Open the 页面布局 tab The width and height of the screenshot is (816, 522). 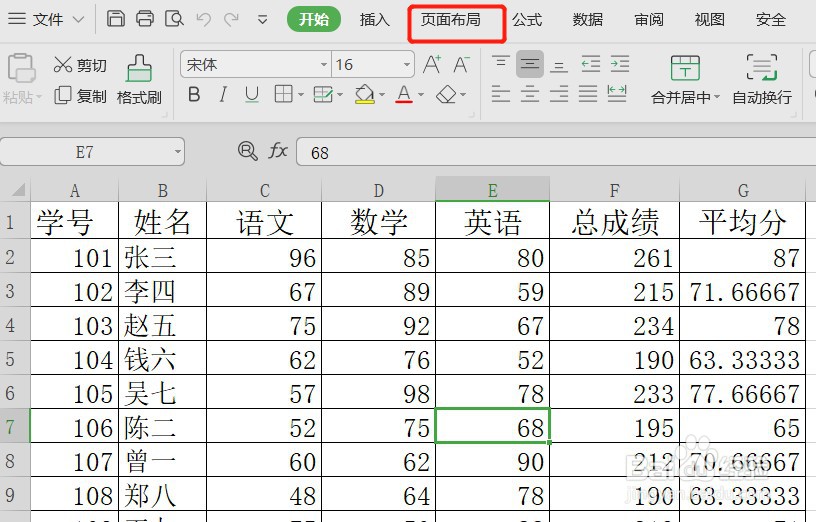[x=451, y=20]
